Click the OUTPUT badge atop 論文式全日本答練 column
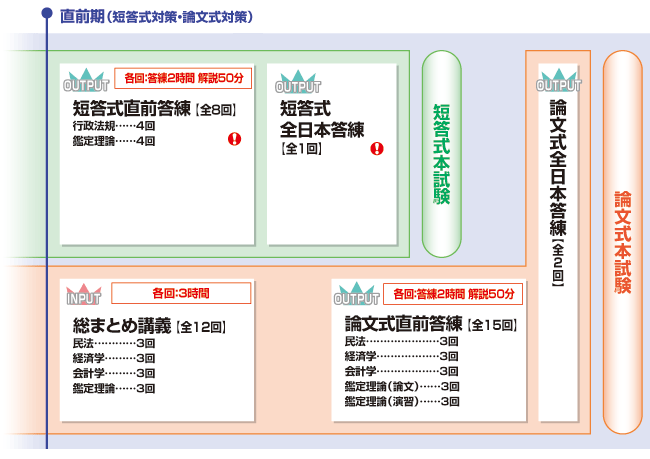Image resolution: width=650 pixels, height=459 pixels. coord(559,81)
